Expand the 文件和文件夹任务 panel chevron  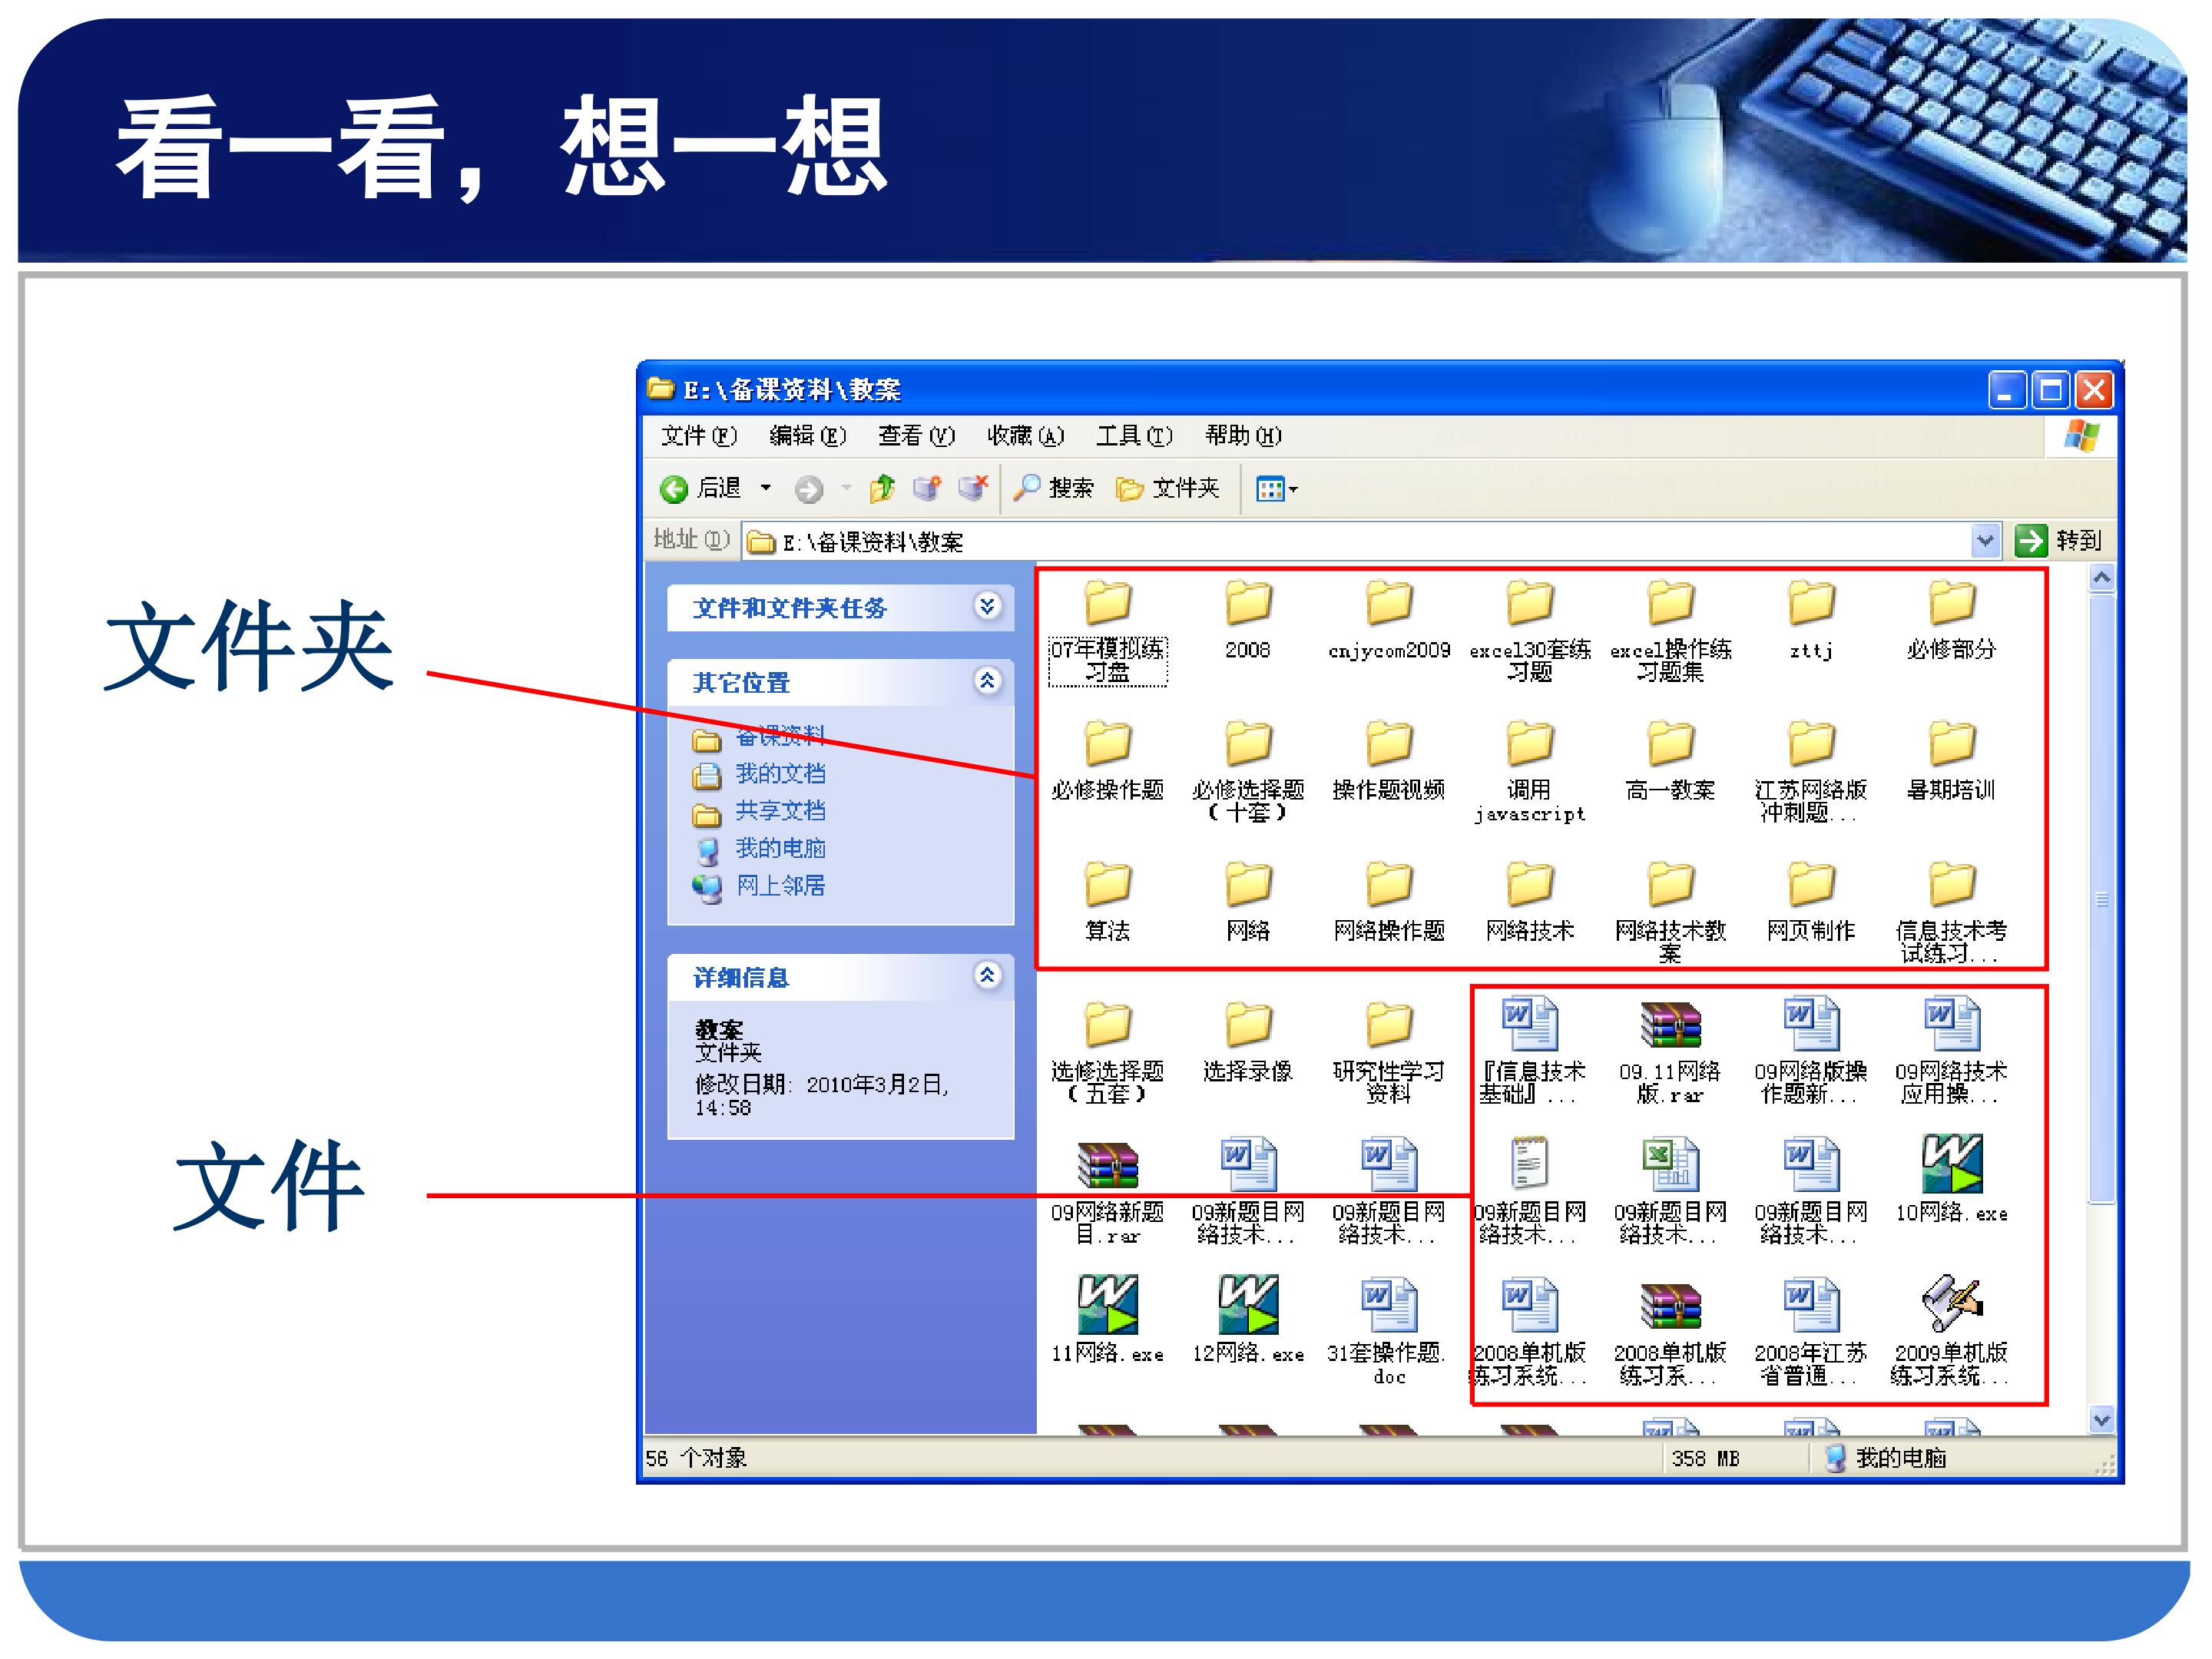point(987,607)
